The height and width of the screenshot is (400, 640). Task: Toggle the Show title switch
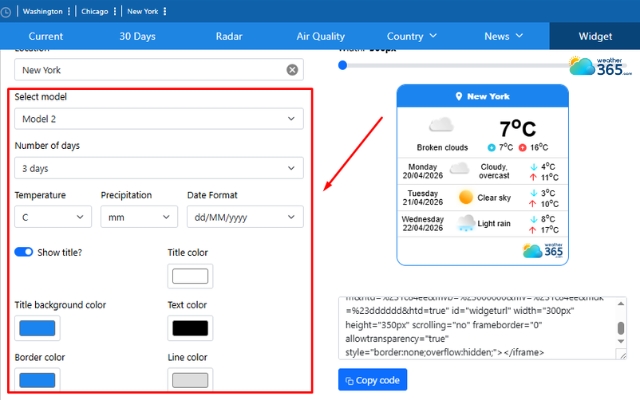(x=24, y=252)
